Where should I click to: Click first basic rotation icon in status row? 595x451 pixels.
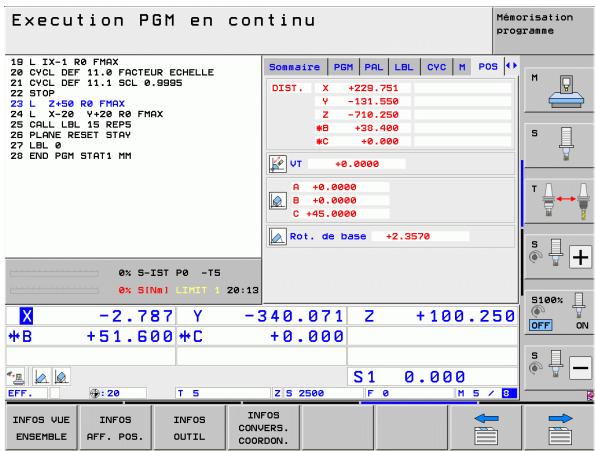click(x=41, y=377)
